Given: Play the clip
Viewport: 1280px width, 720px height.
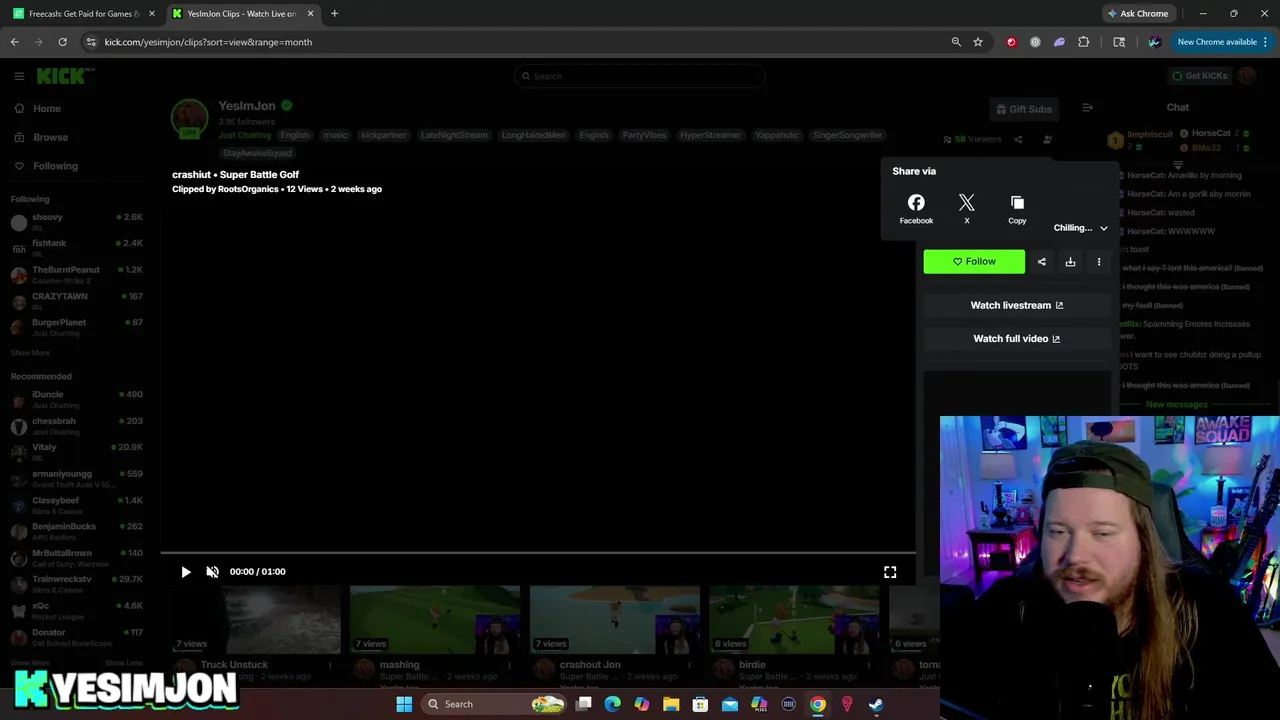Looking at the screenshot, I should point(186,572).
